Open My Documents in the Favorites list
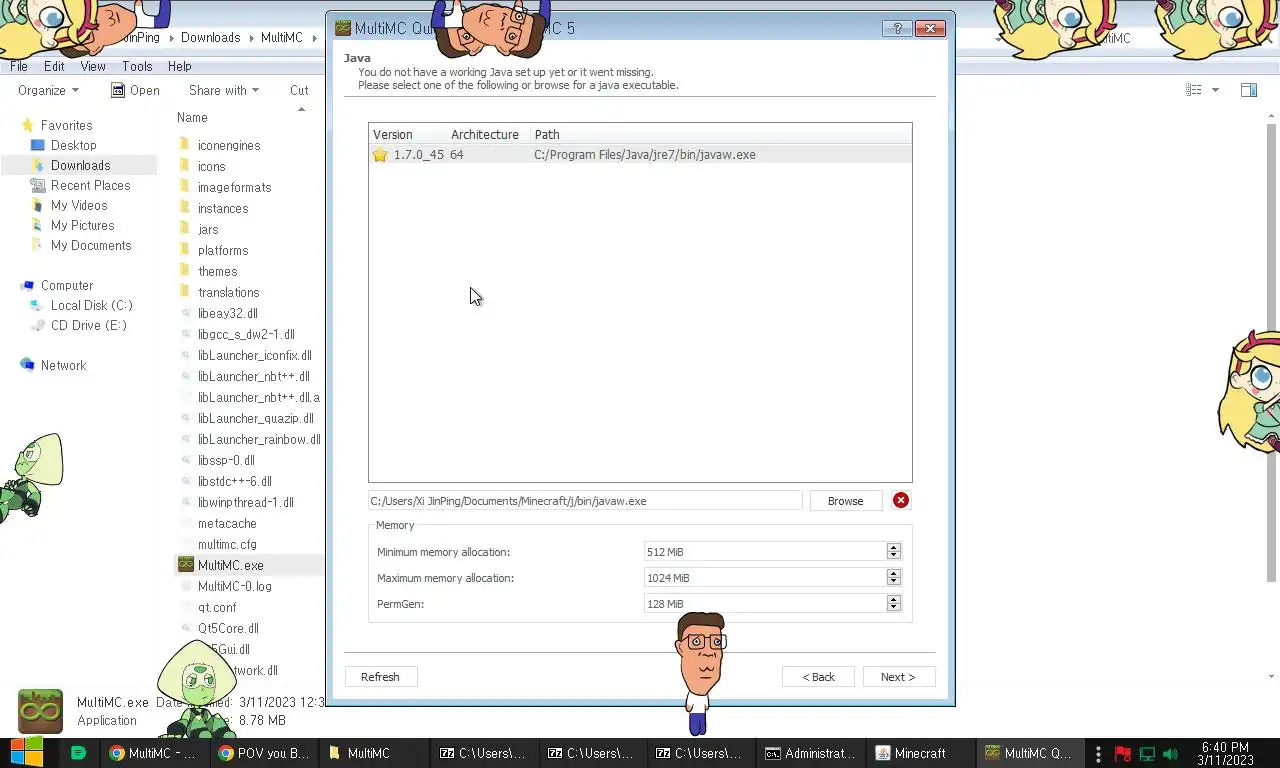The width and height of the screenshot is (1280, 768). pos(91,245)
